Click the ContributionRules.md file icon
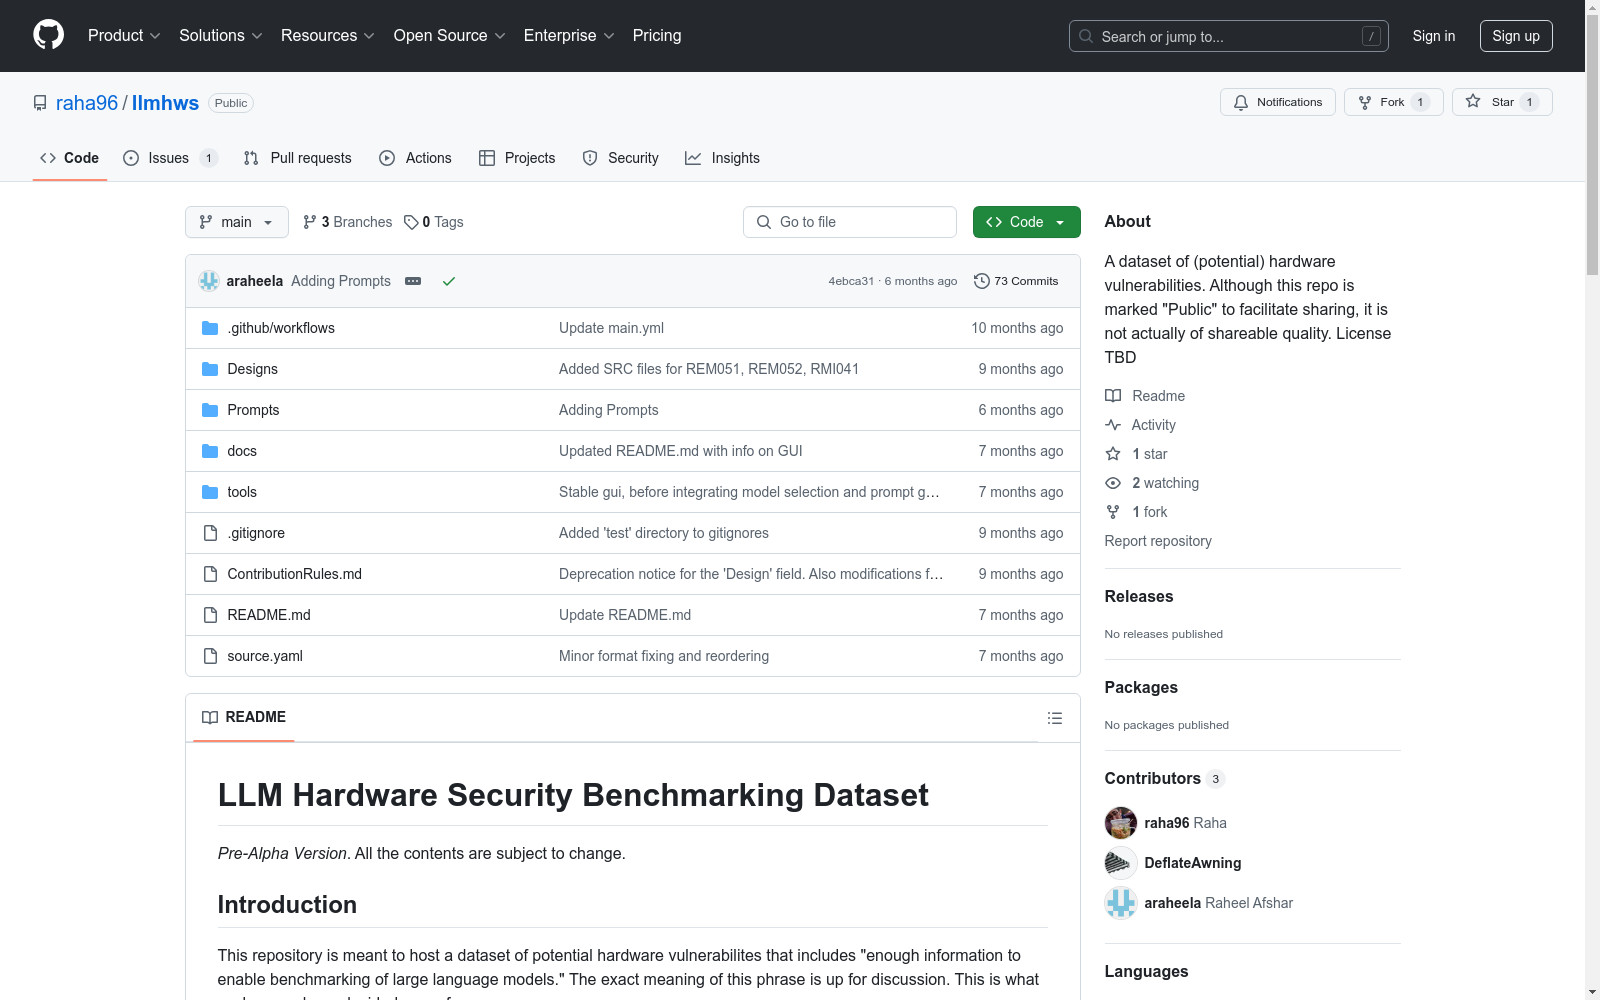This screenshot has width=1600, height=1000. pyautogui.click(x=210, y=574)
